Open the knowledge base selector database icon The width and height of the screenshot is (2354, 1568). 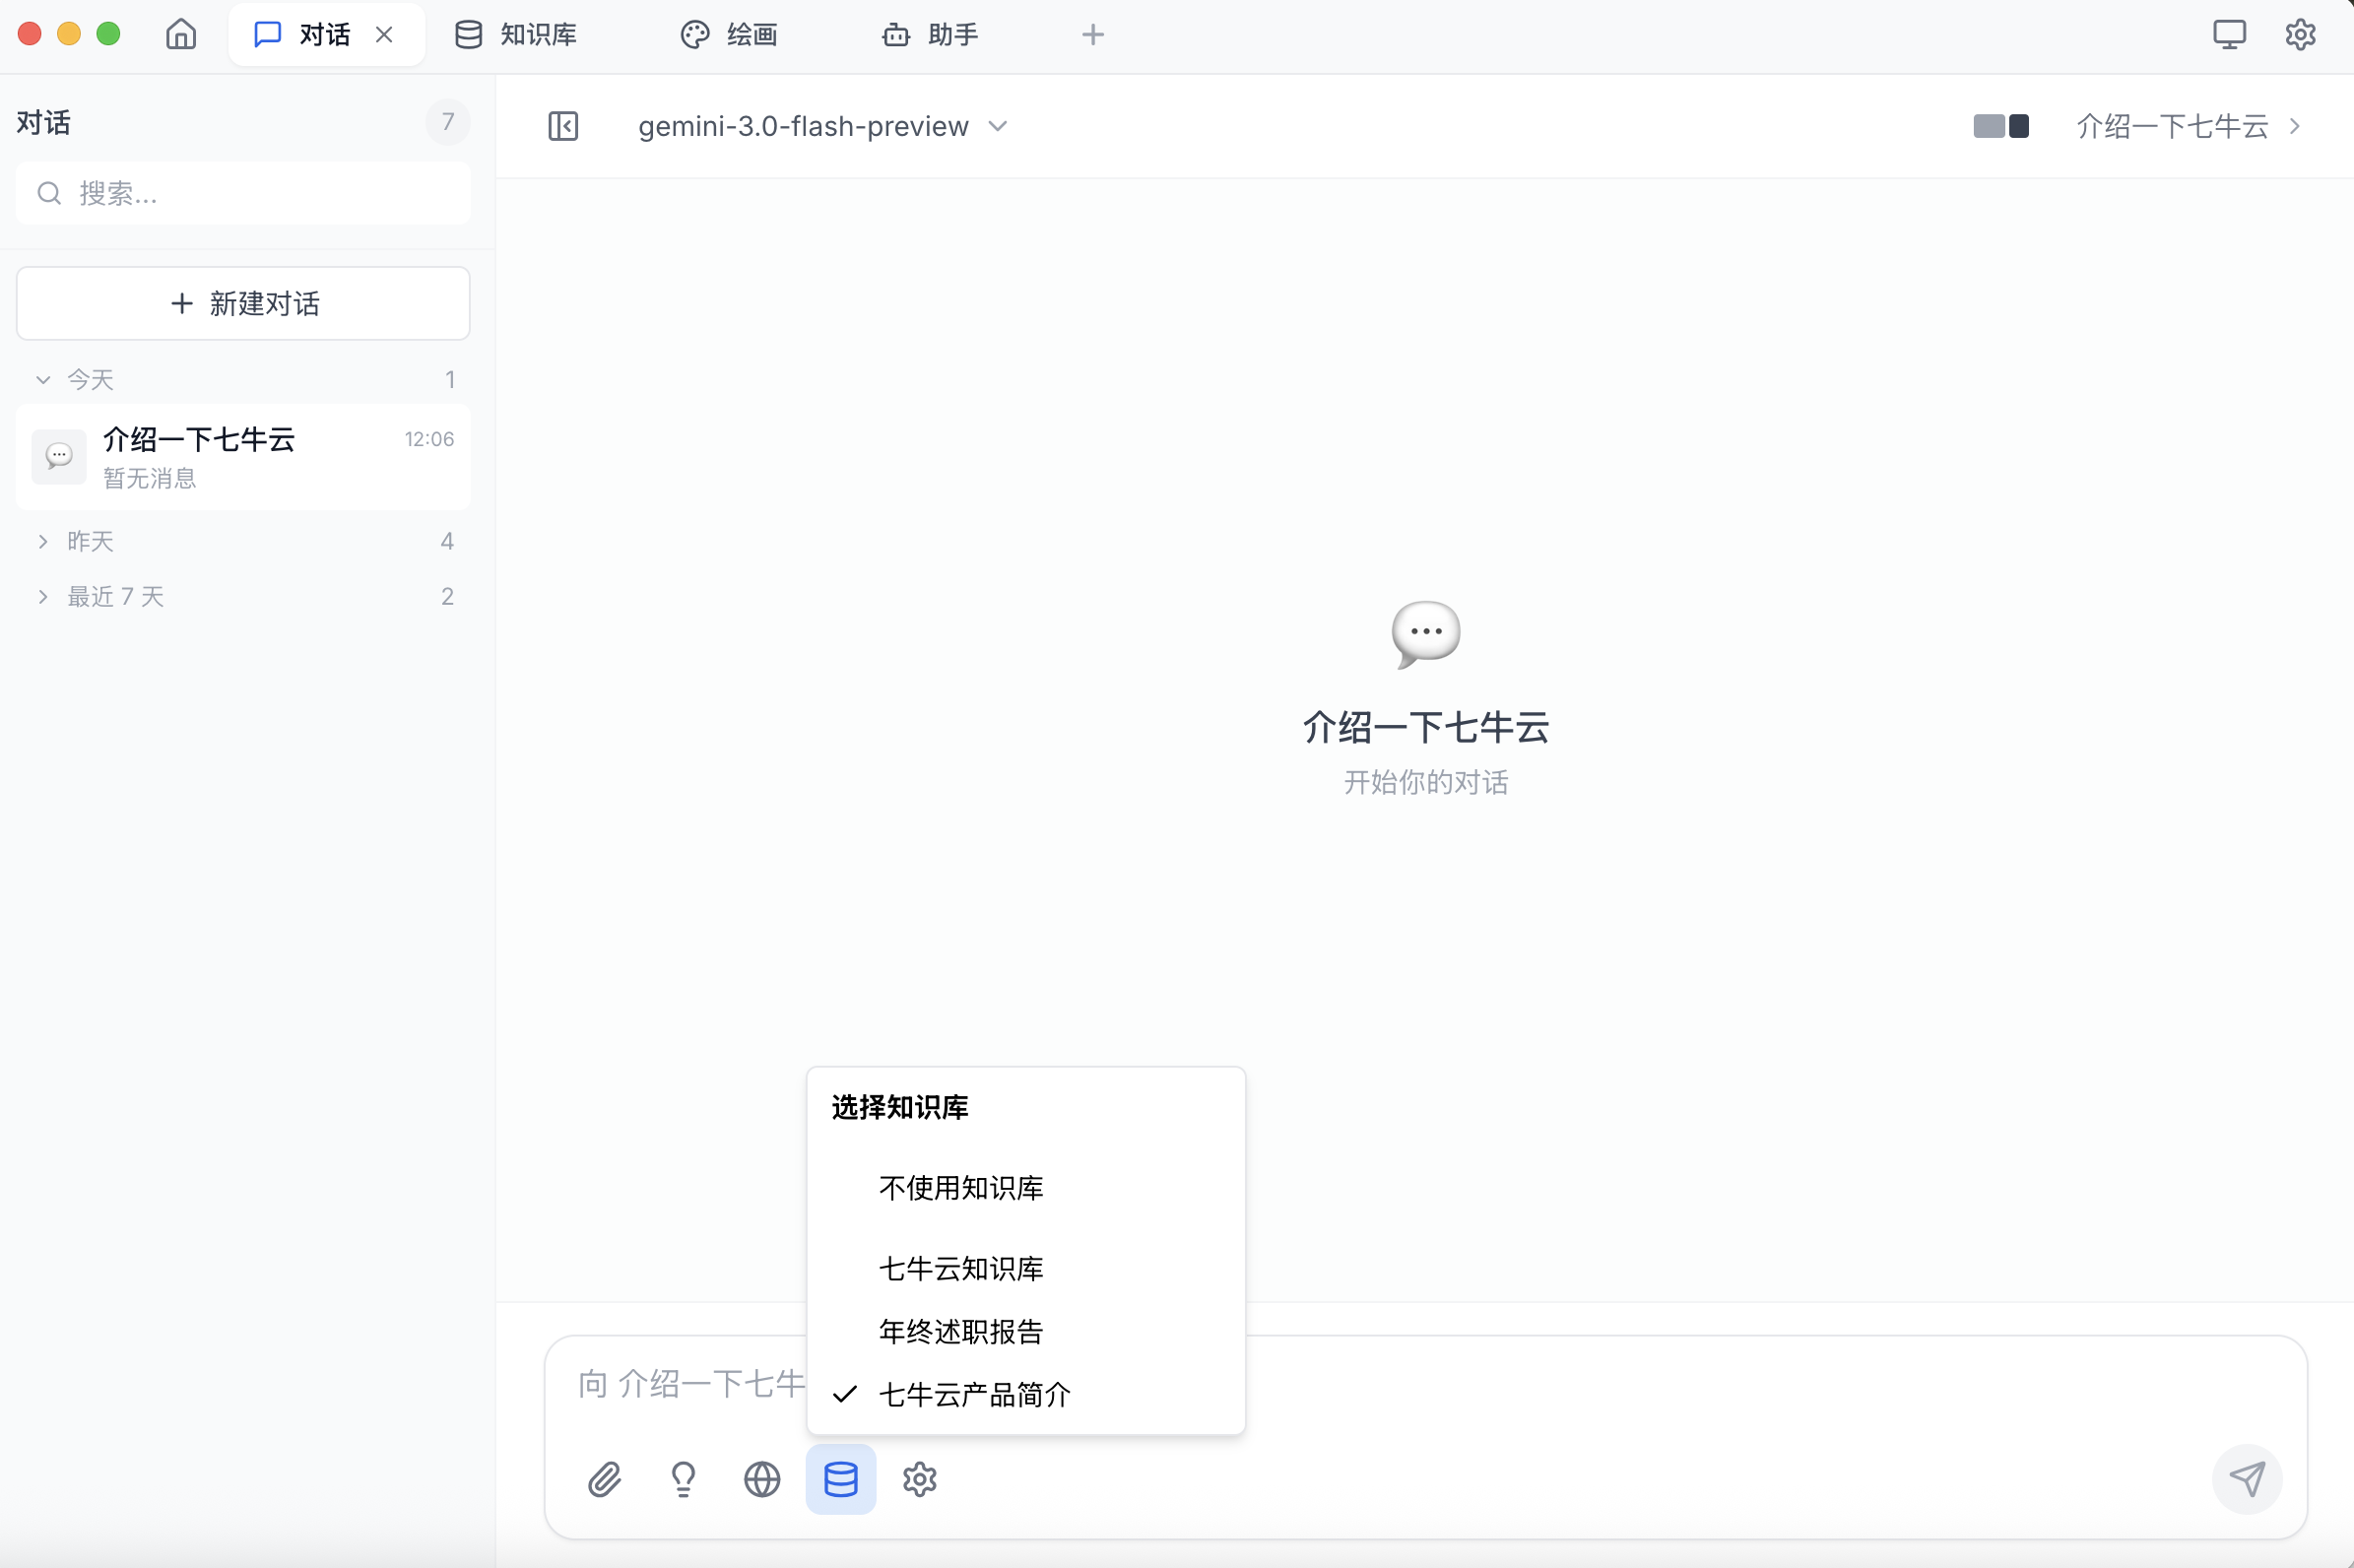(840, 1479)
